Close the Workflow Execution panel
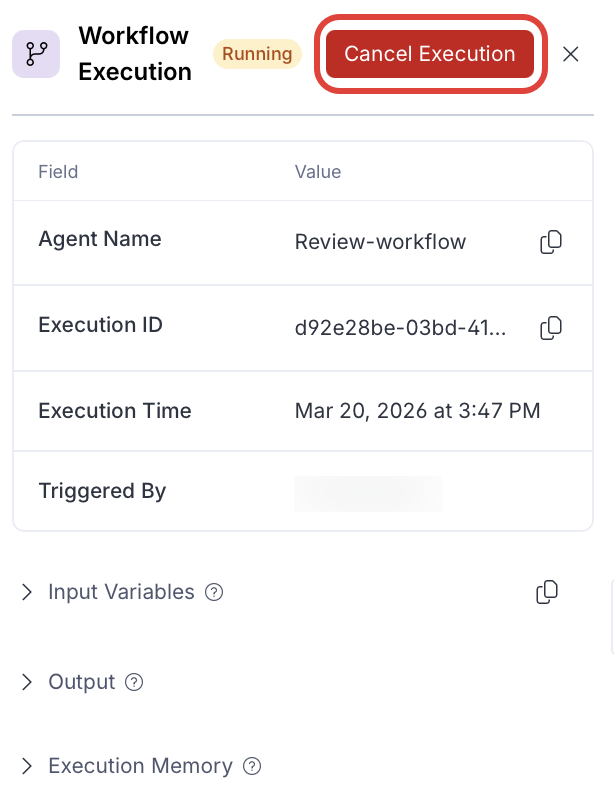This screenshot has width=614, height=812. (x=571, y=54)
